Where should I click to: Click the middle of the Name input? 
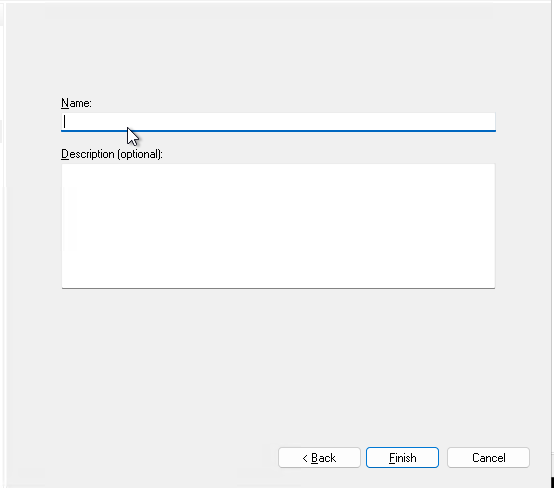point(278,122)
